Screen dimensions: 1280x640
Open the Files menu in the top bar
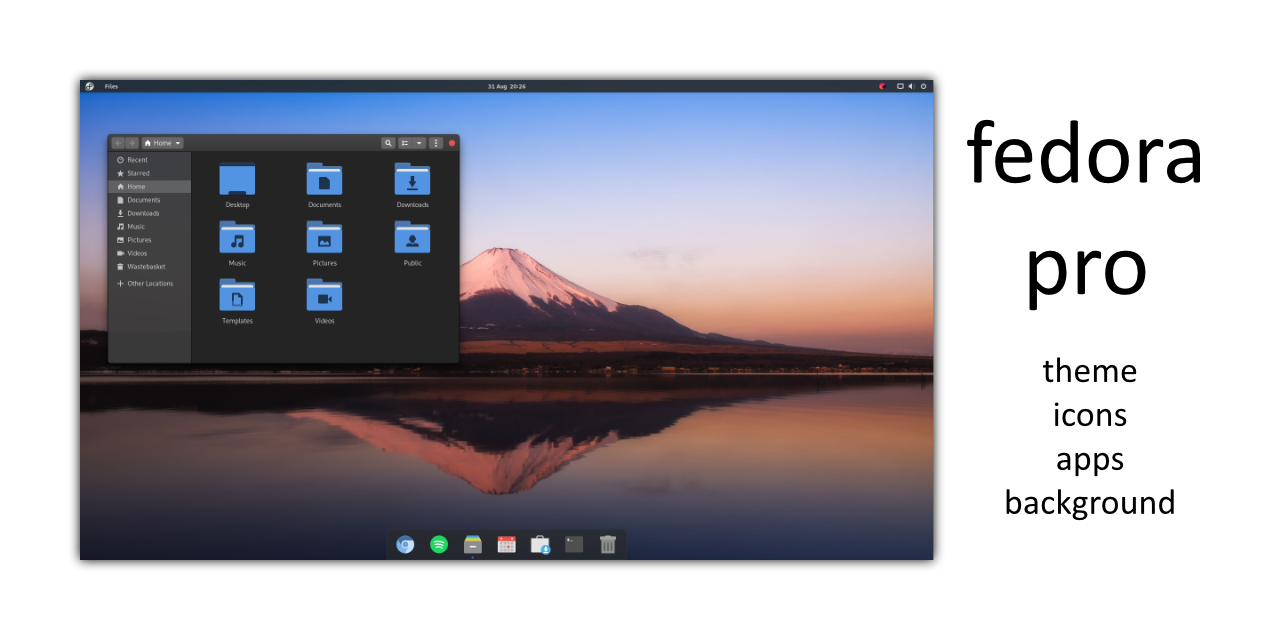111,86
